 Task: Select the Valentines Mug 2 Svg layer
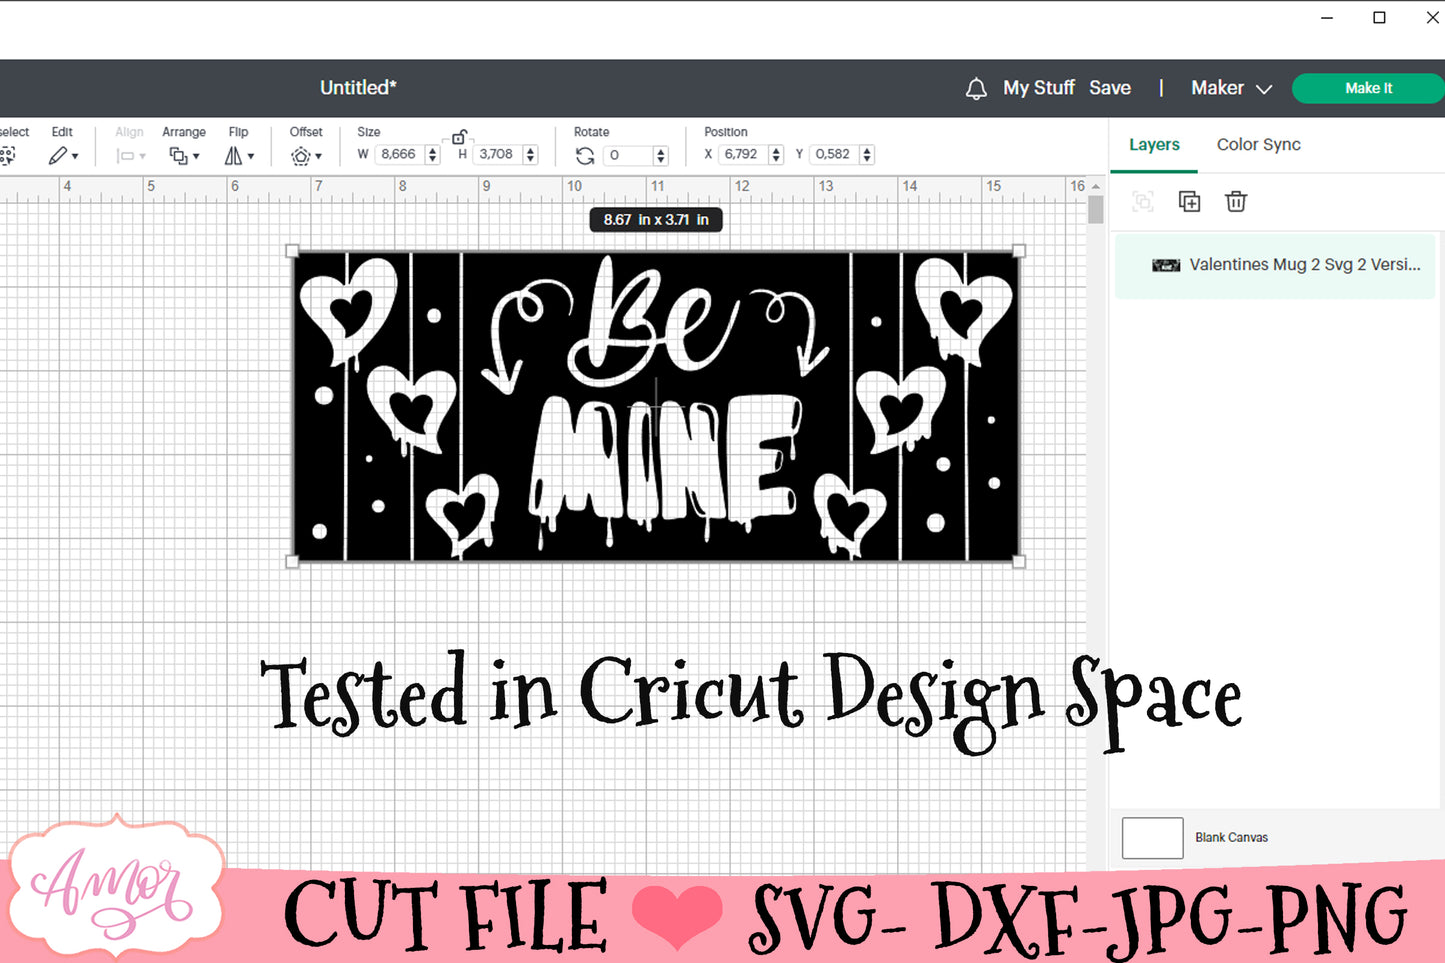click(x=1275, y=265)
